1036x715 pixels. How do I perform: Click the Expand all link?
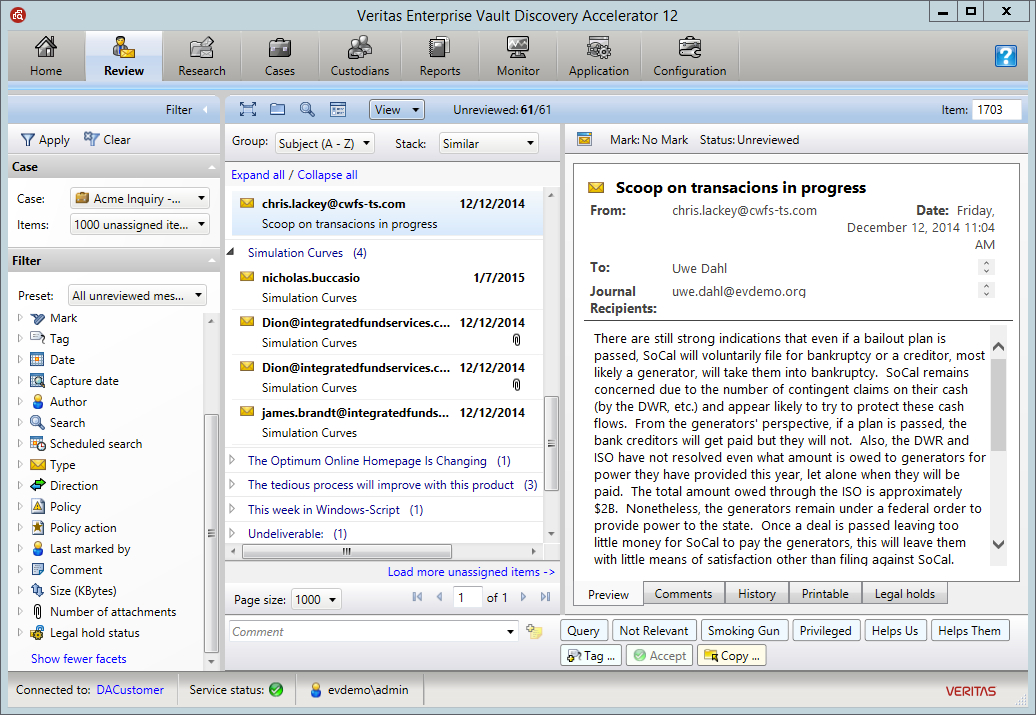(258, 174)
